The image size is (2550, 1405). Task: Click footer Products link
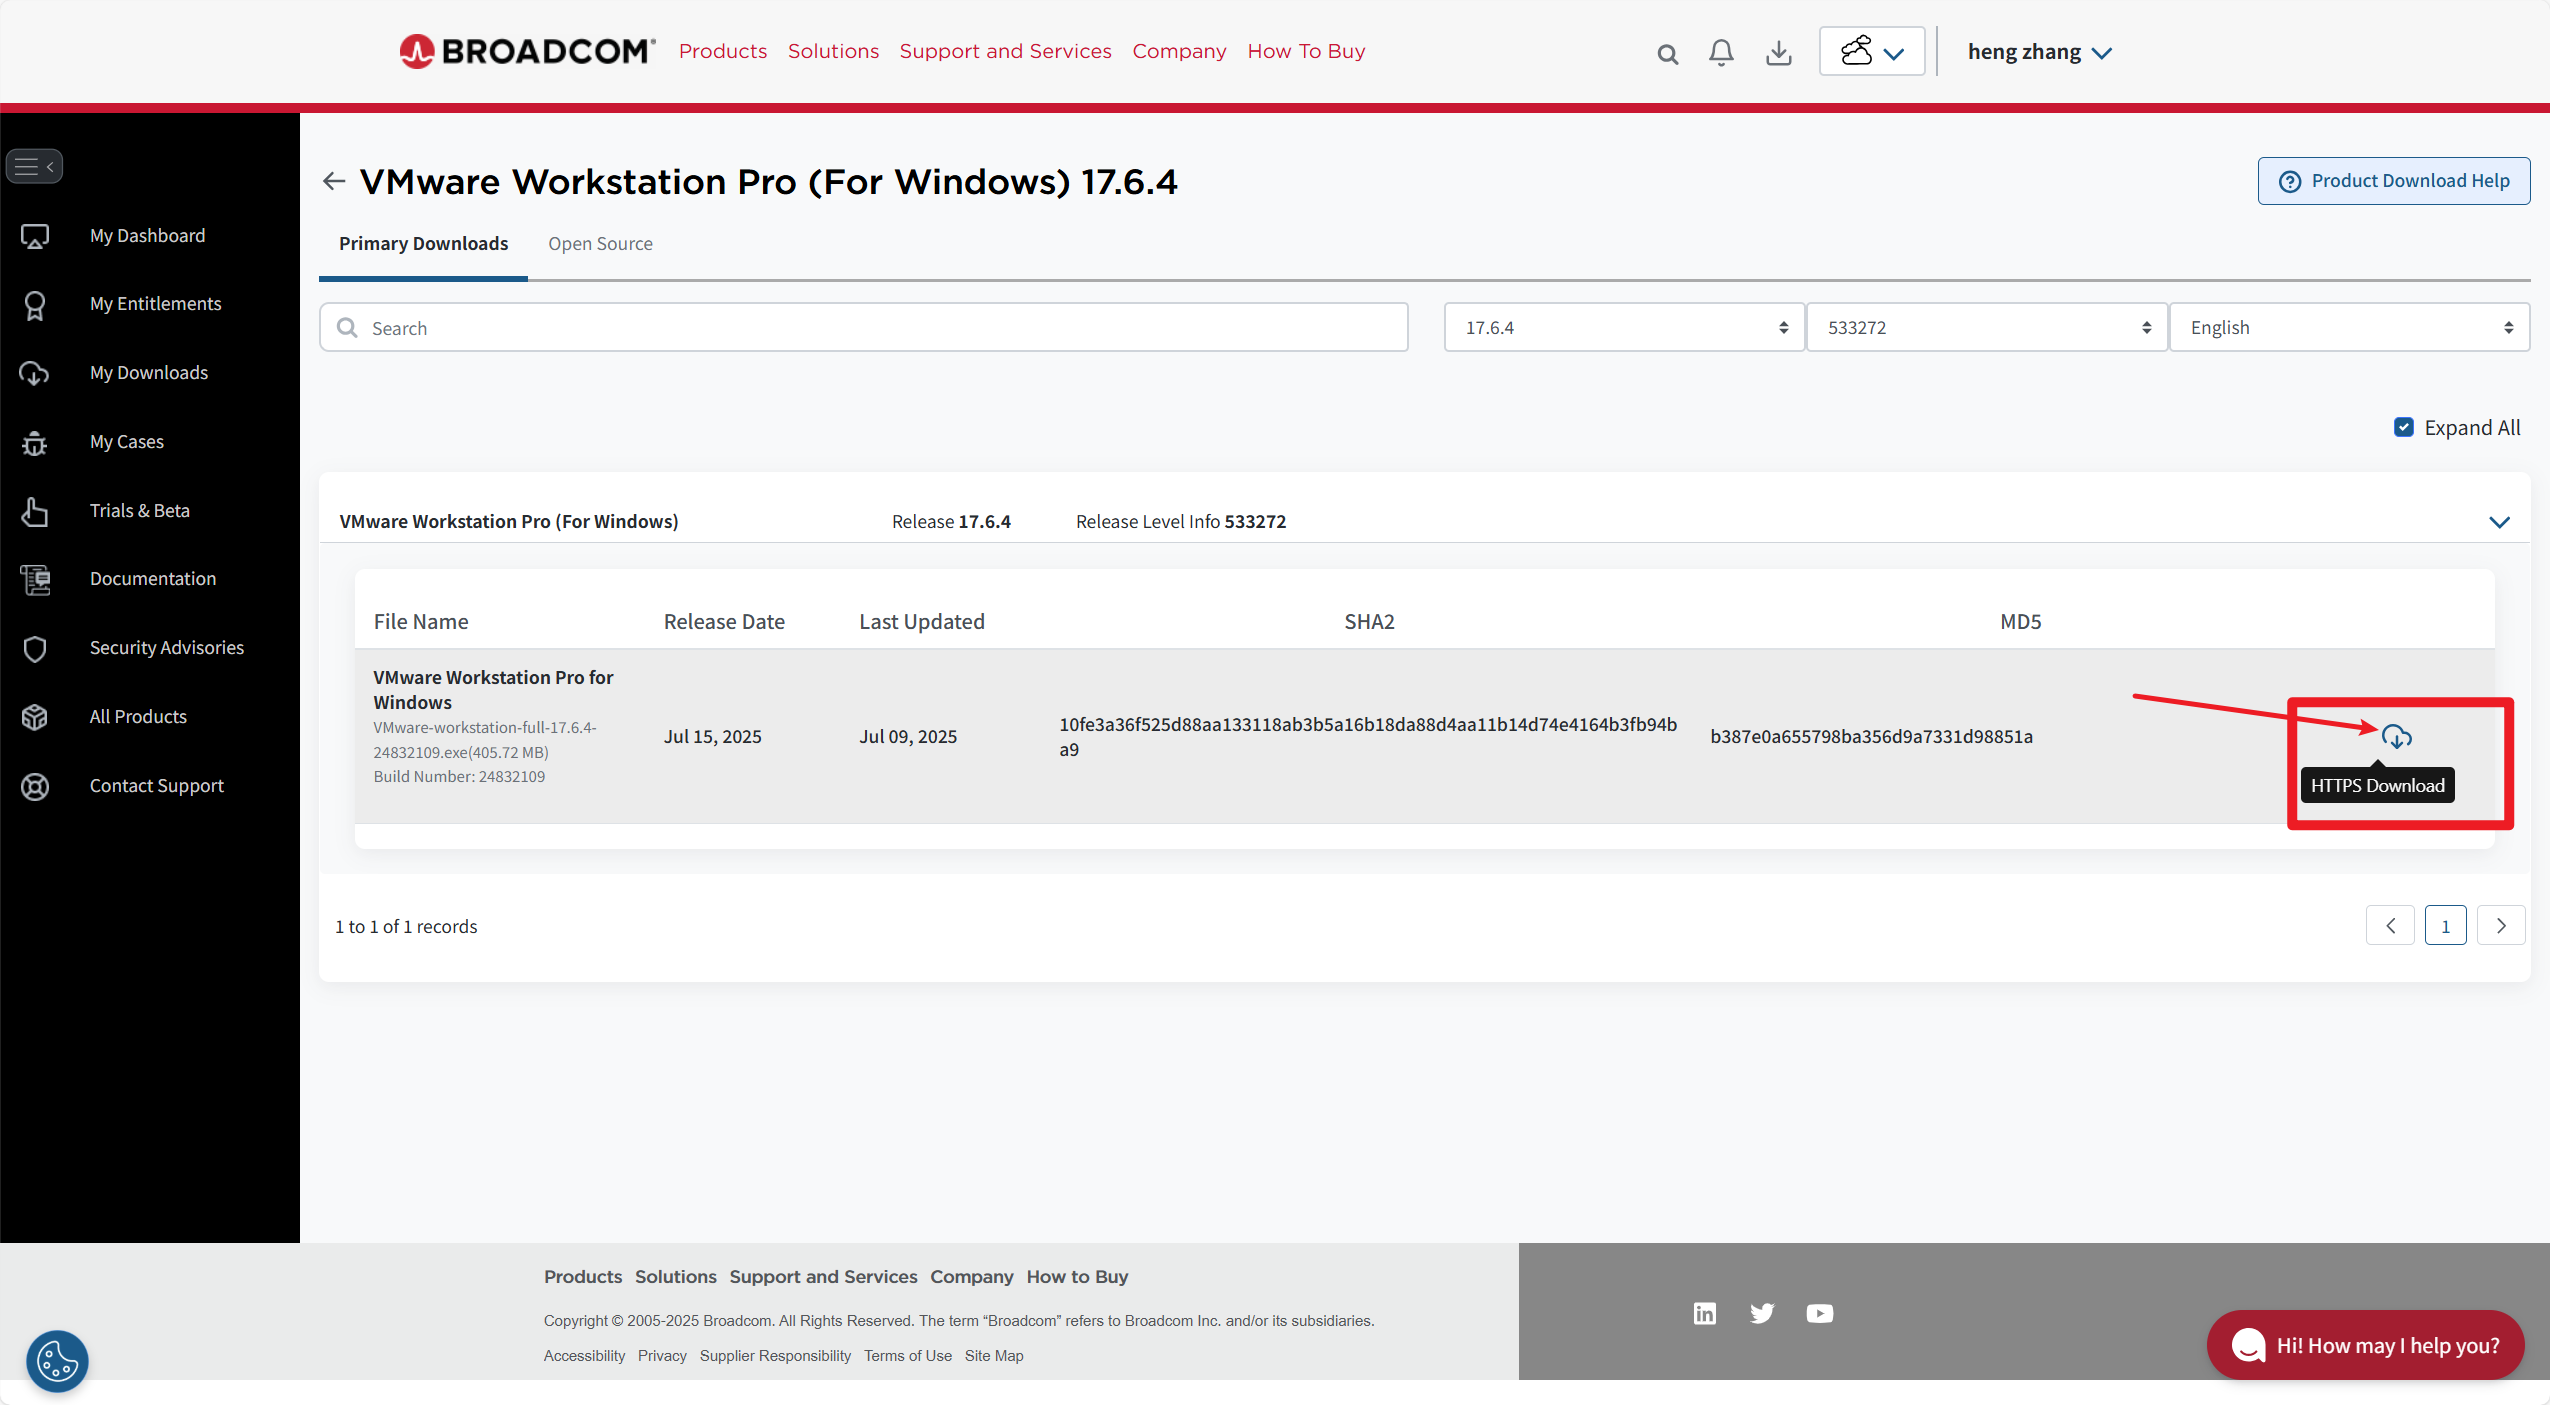[x=583, y=1277]
